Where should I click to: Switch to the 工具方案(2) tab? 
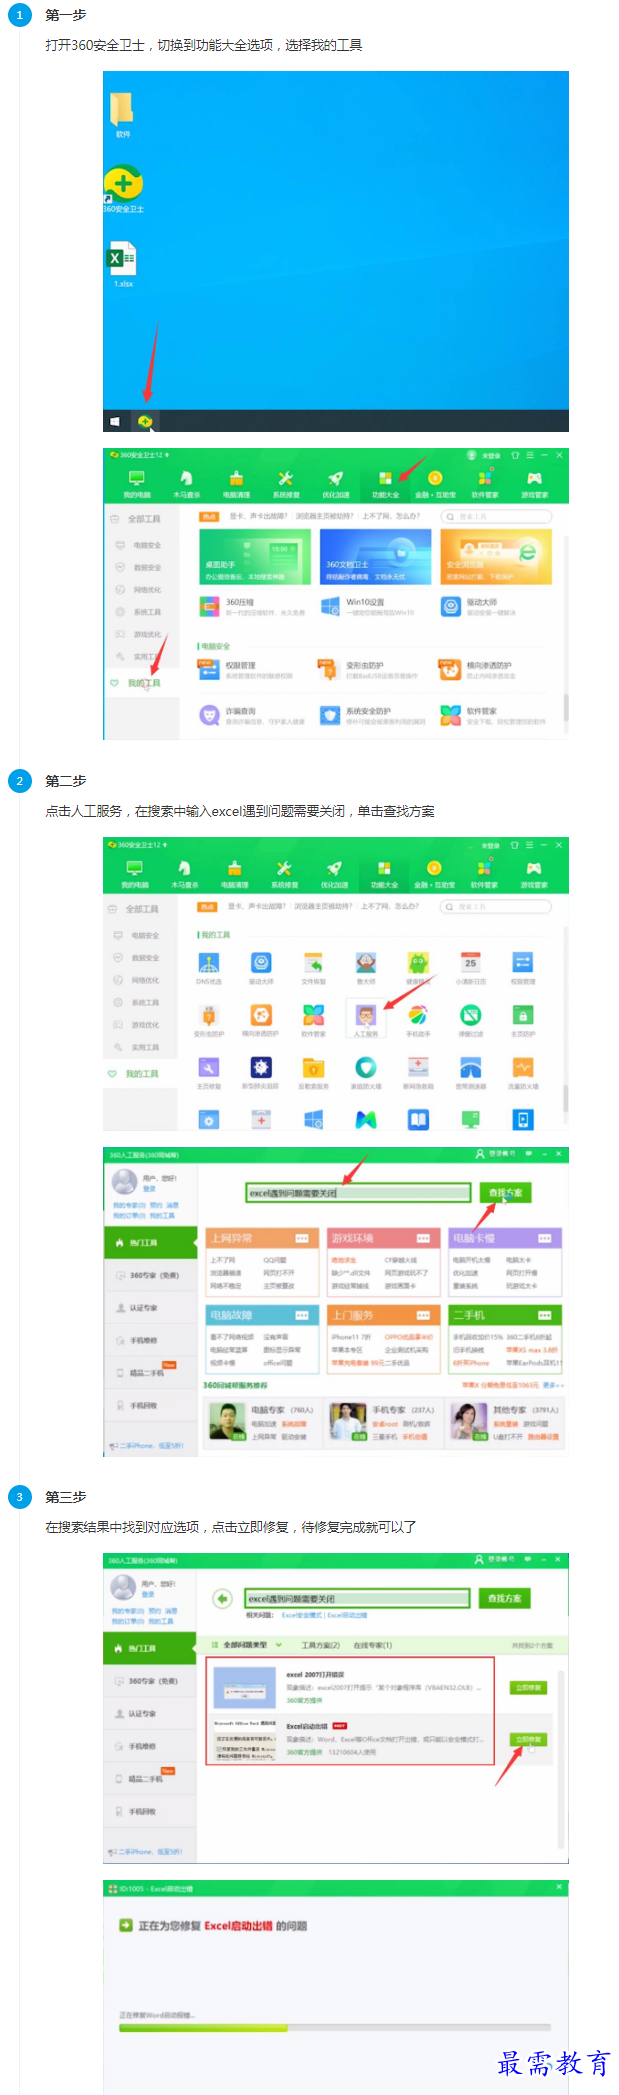point(321,1645)
